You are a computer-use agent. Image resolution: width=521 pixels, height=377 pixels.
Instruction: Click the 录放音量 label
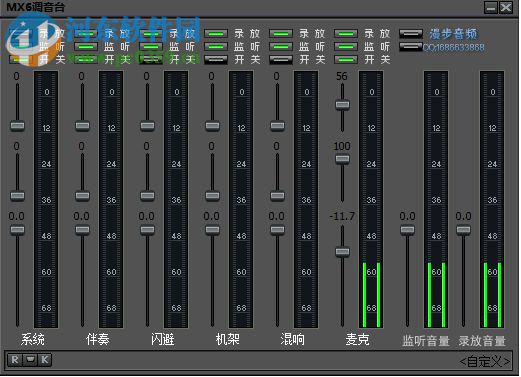pos(482,341)
